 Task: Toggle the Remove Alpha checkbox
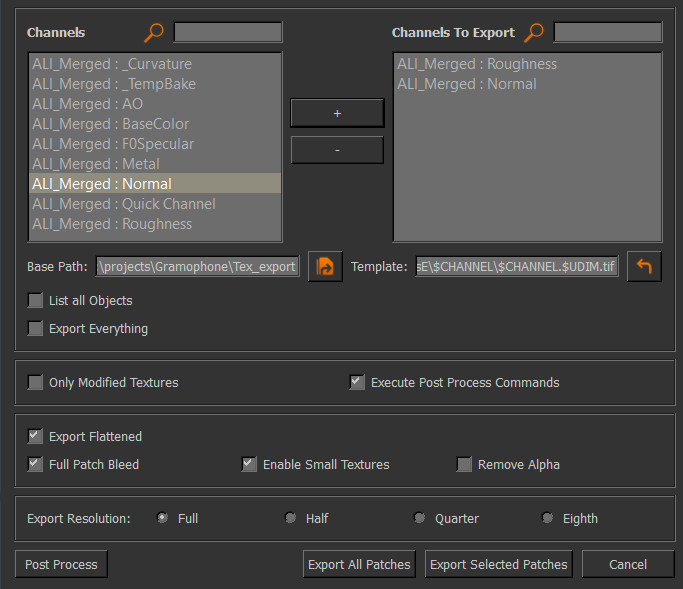(464, 464)
